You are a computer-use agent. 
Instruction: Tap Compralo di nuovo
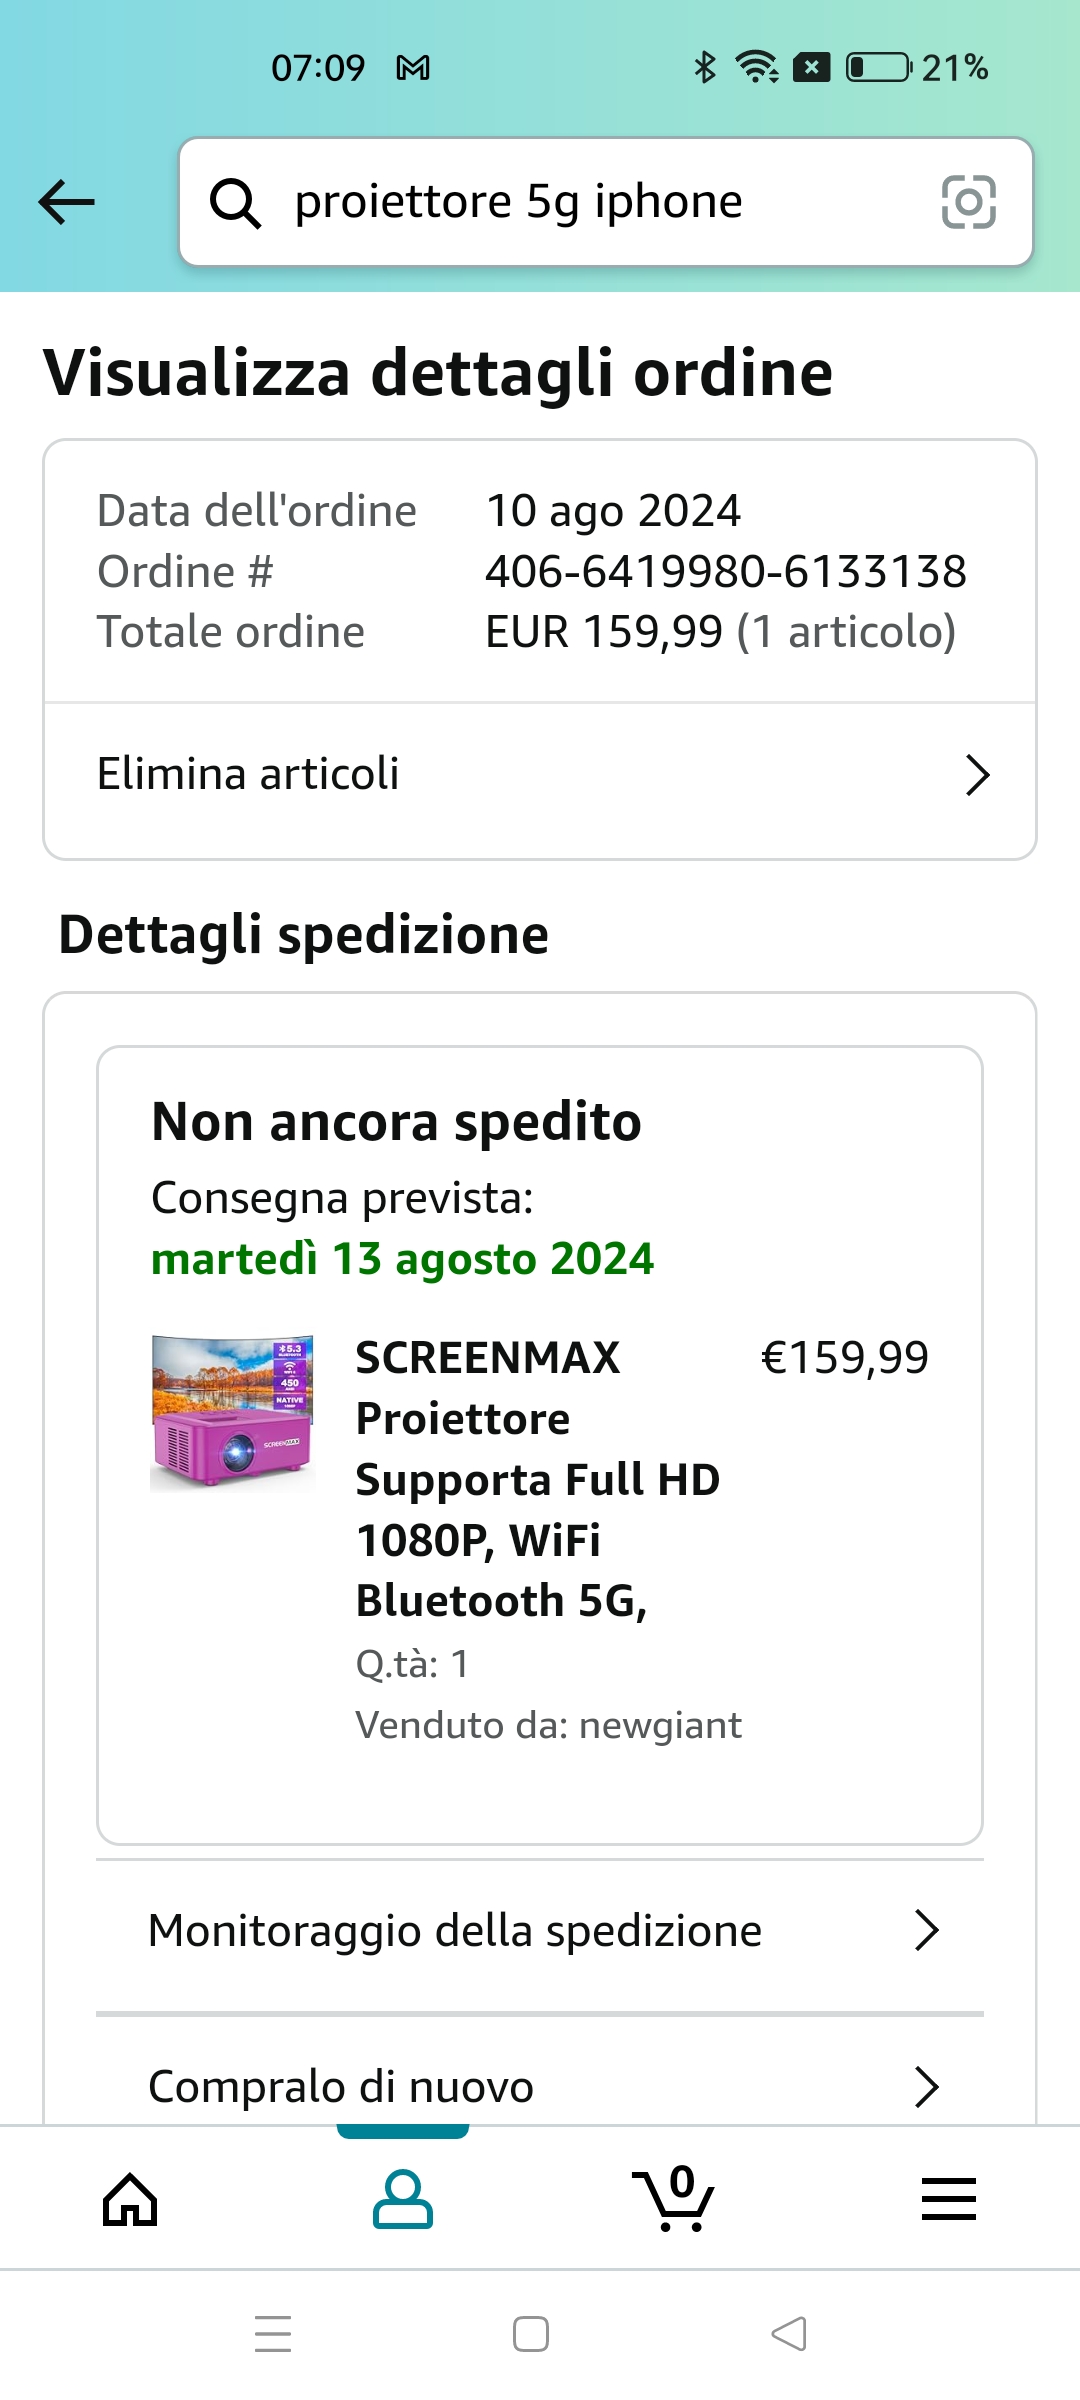point(341,2087)
